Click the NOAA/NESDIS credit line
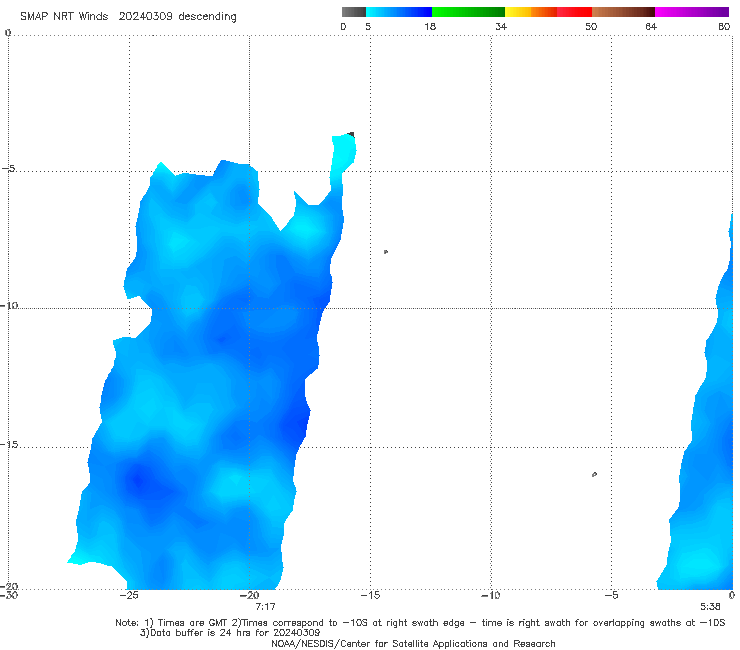This screenshot has height=650, width=740. [413, 644]
